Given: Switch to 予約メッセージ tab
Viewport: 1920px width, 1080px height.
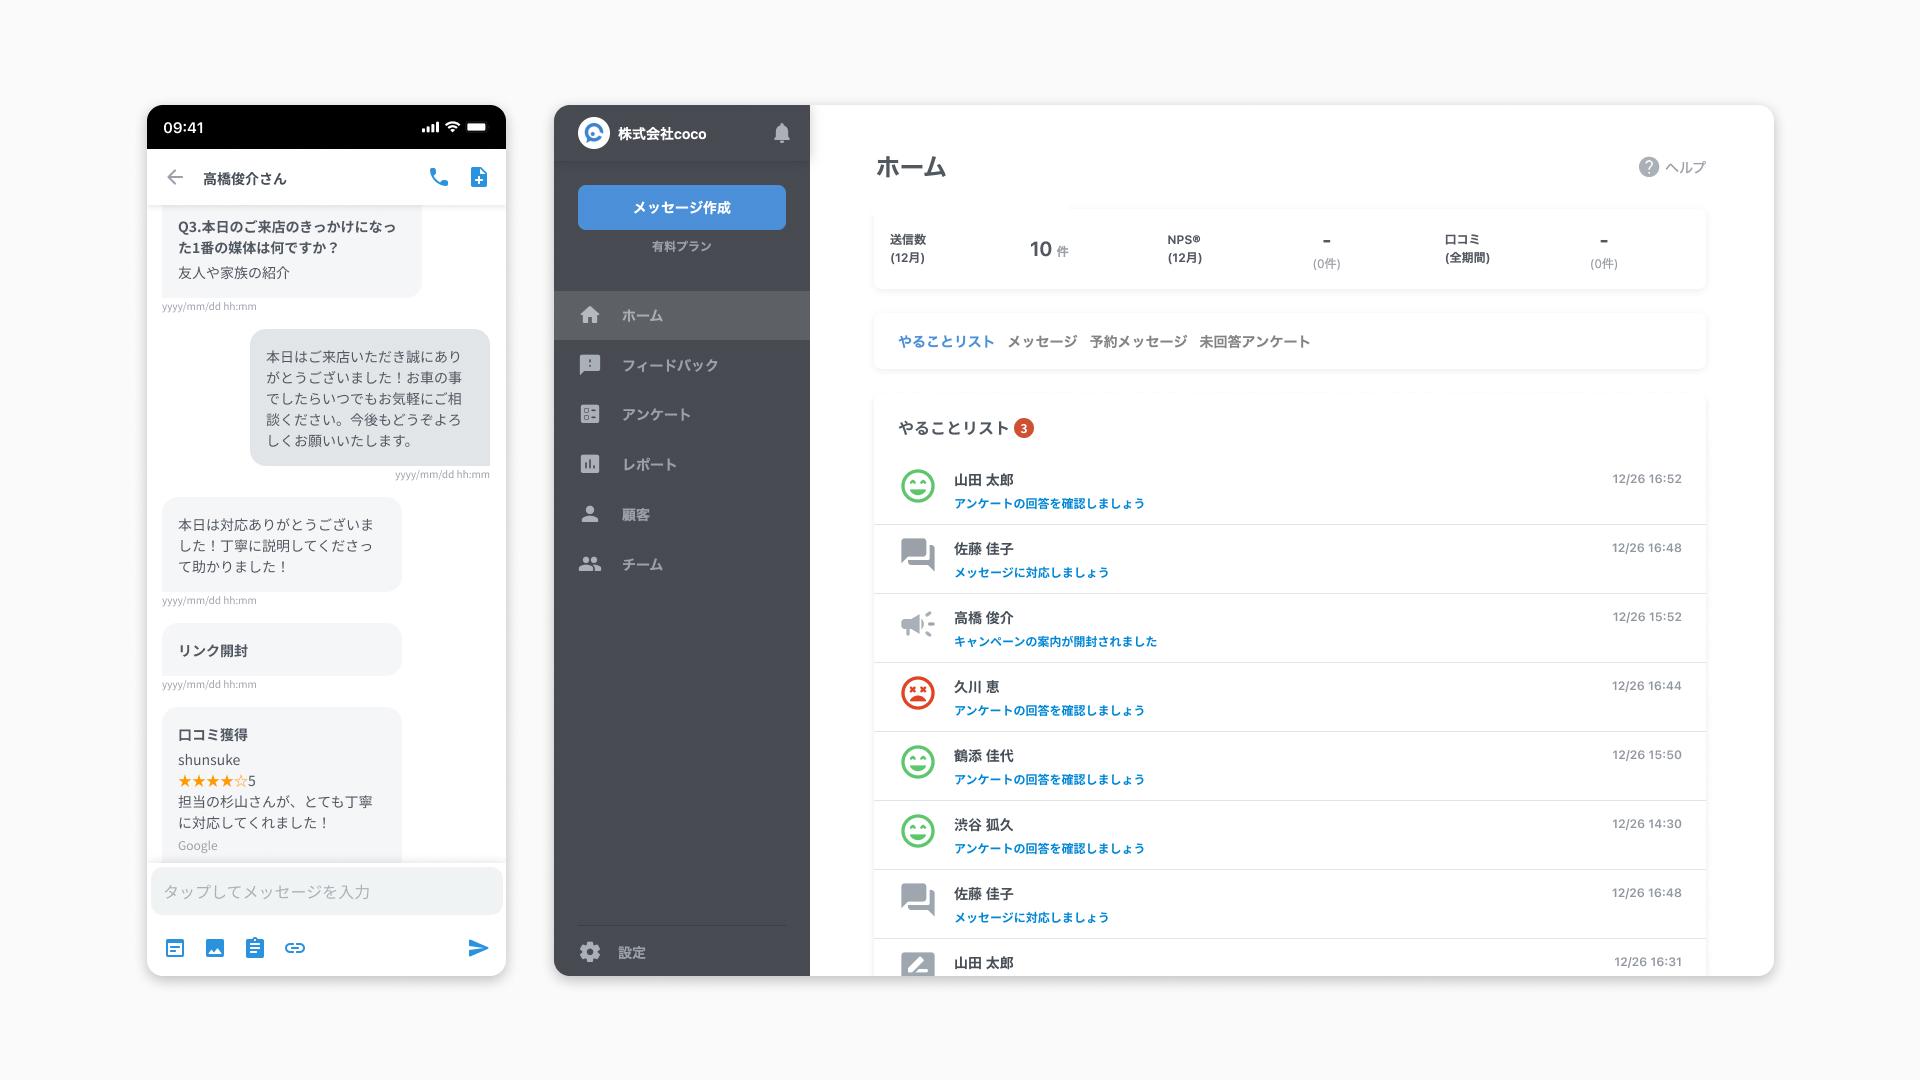Looking at the screenshot, I should (1138, 341).
